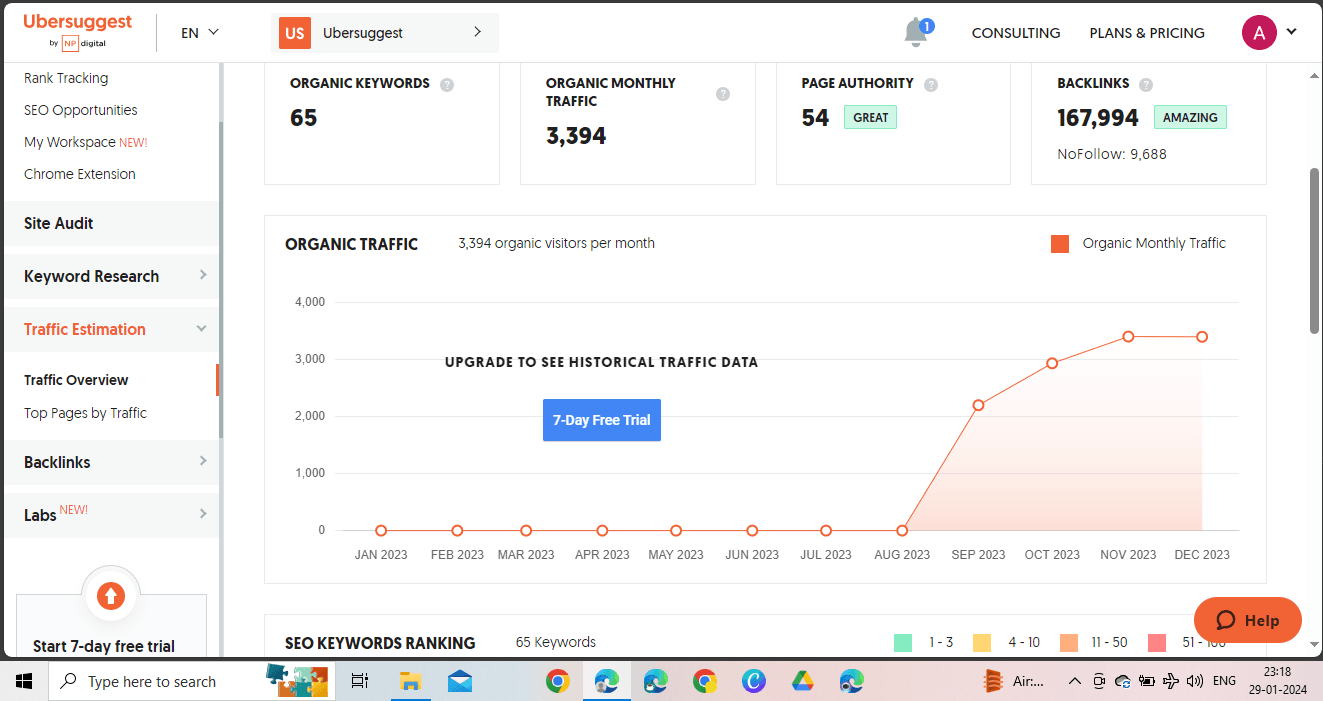The width and height of the screenshot is (1323, 701).
Task: Click 7-Day Free Trial button
Action: 602,420
